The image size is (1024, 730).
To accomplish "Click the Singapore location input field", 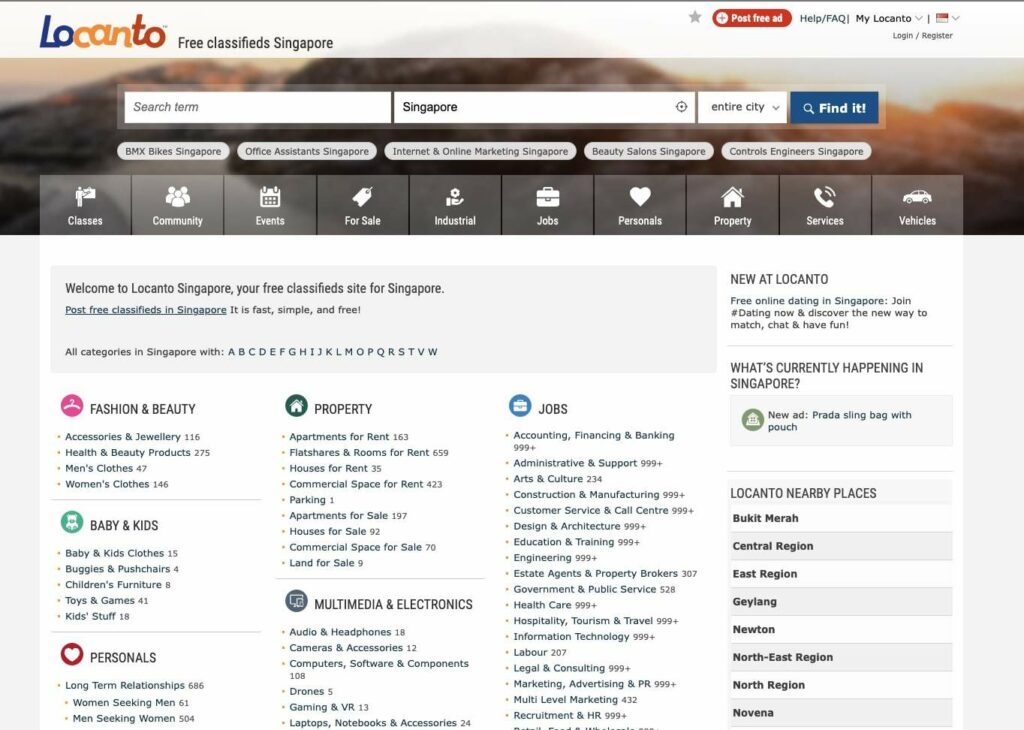I will (544, 107).
